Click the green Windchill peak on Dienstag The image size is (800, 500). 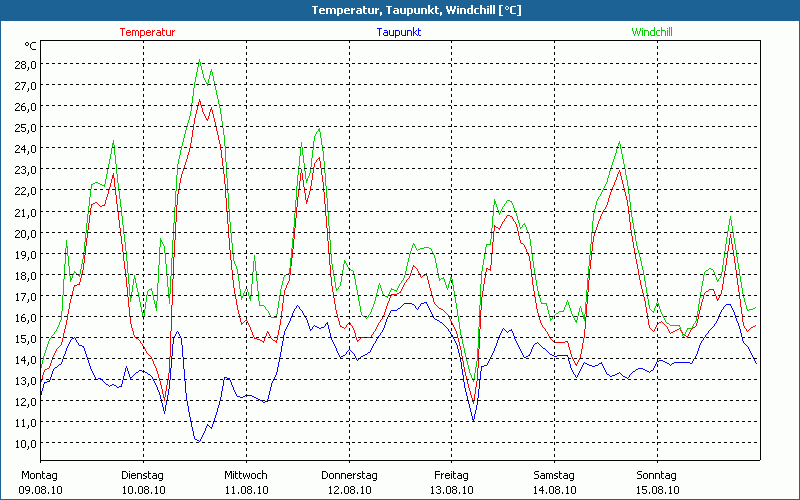point(199,60)
